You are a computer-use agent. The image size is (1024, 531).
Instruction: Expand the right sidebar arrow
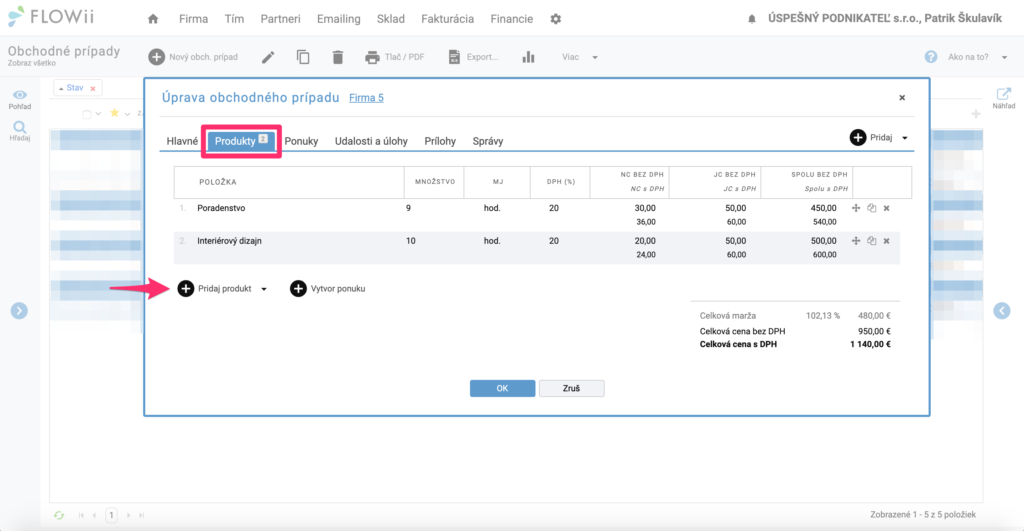click(x=1002, y=311)
